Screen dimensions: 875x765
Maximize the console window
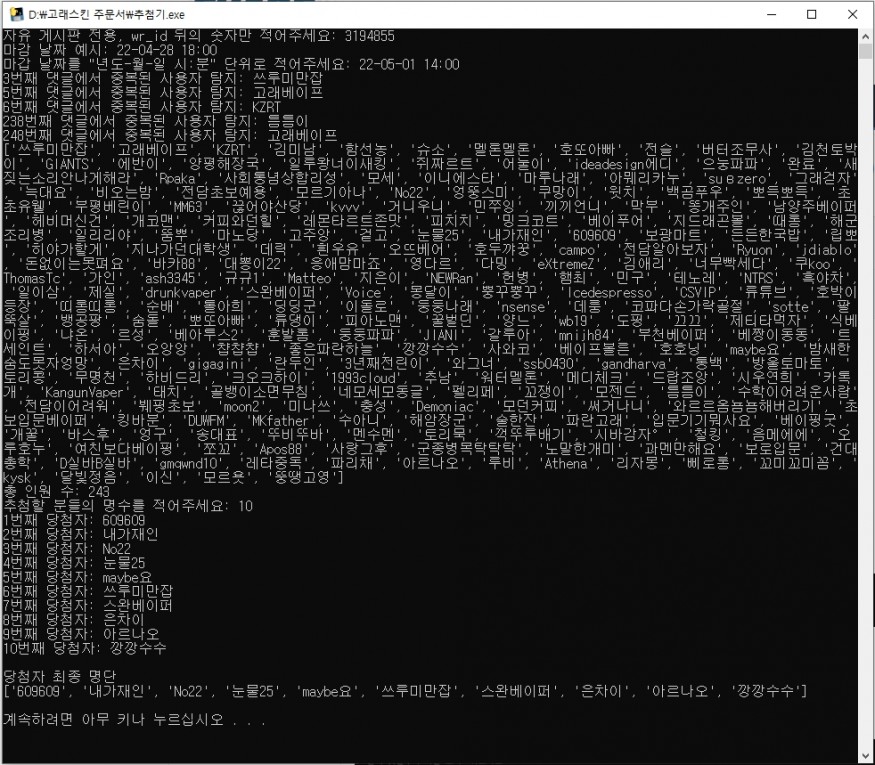point(810,14)
